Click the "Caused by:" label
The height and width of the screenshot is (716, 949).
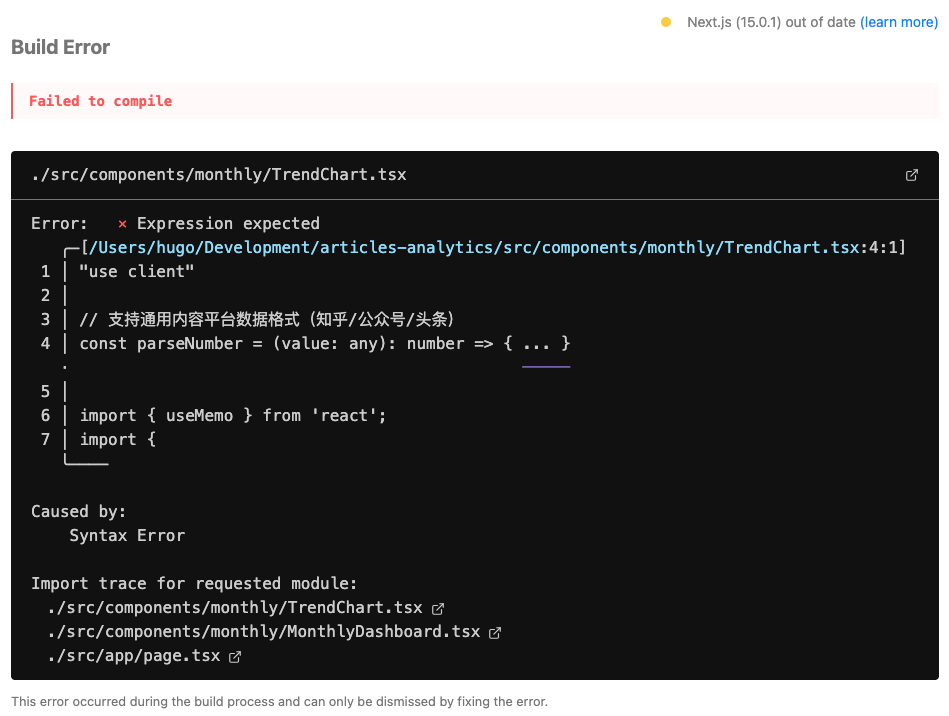79,512
